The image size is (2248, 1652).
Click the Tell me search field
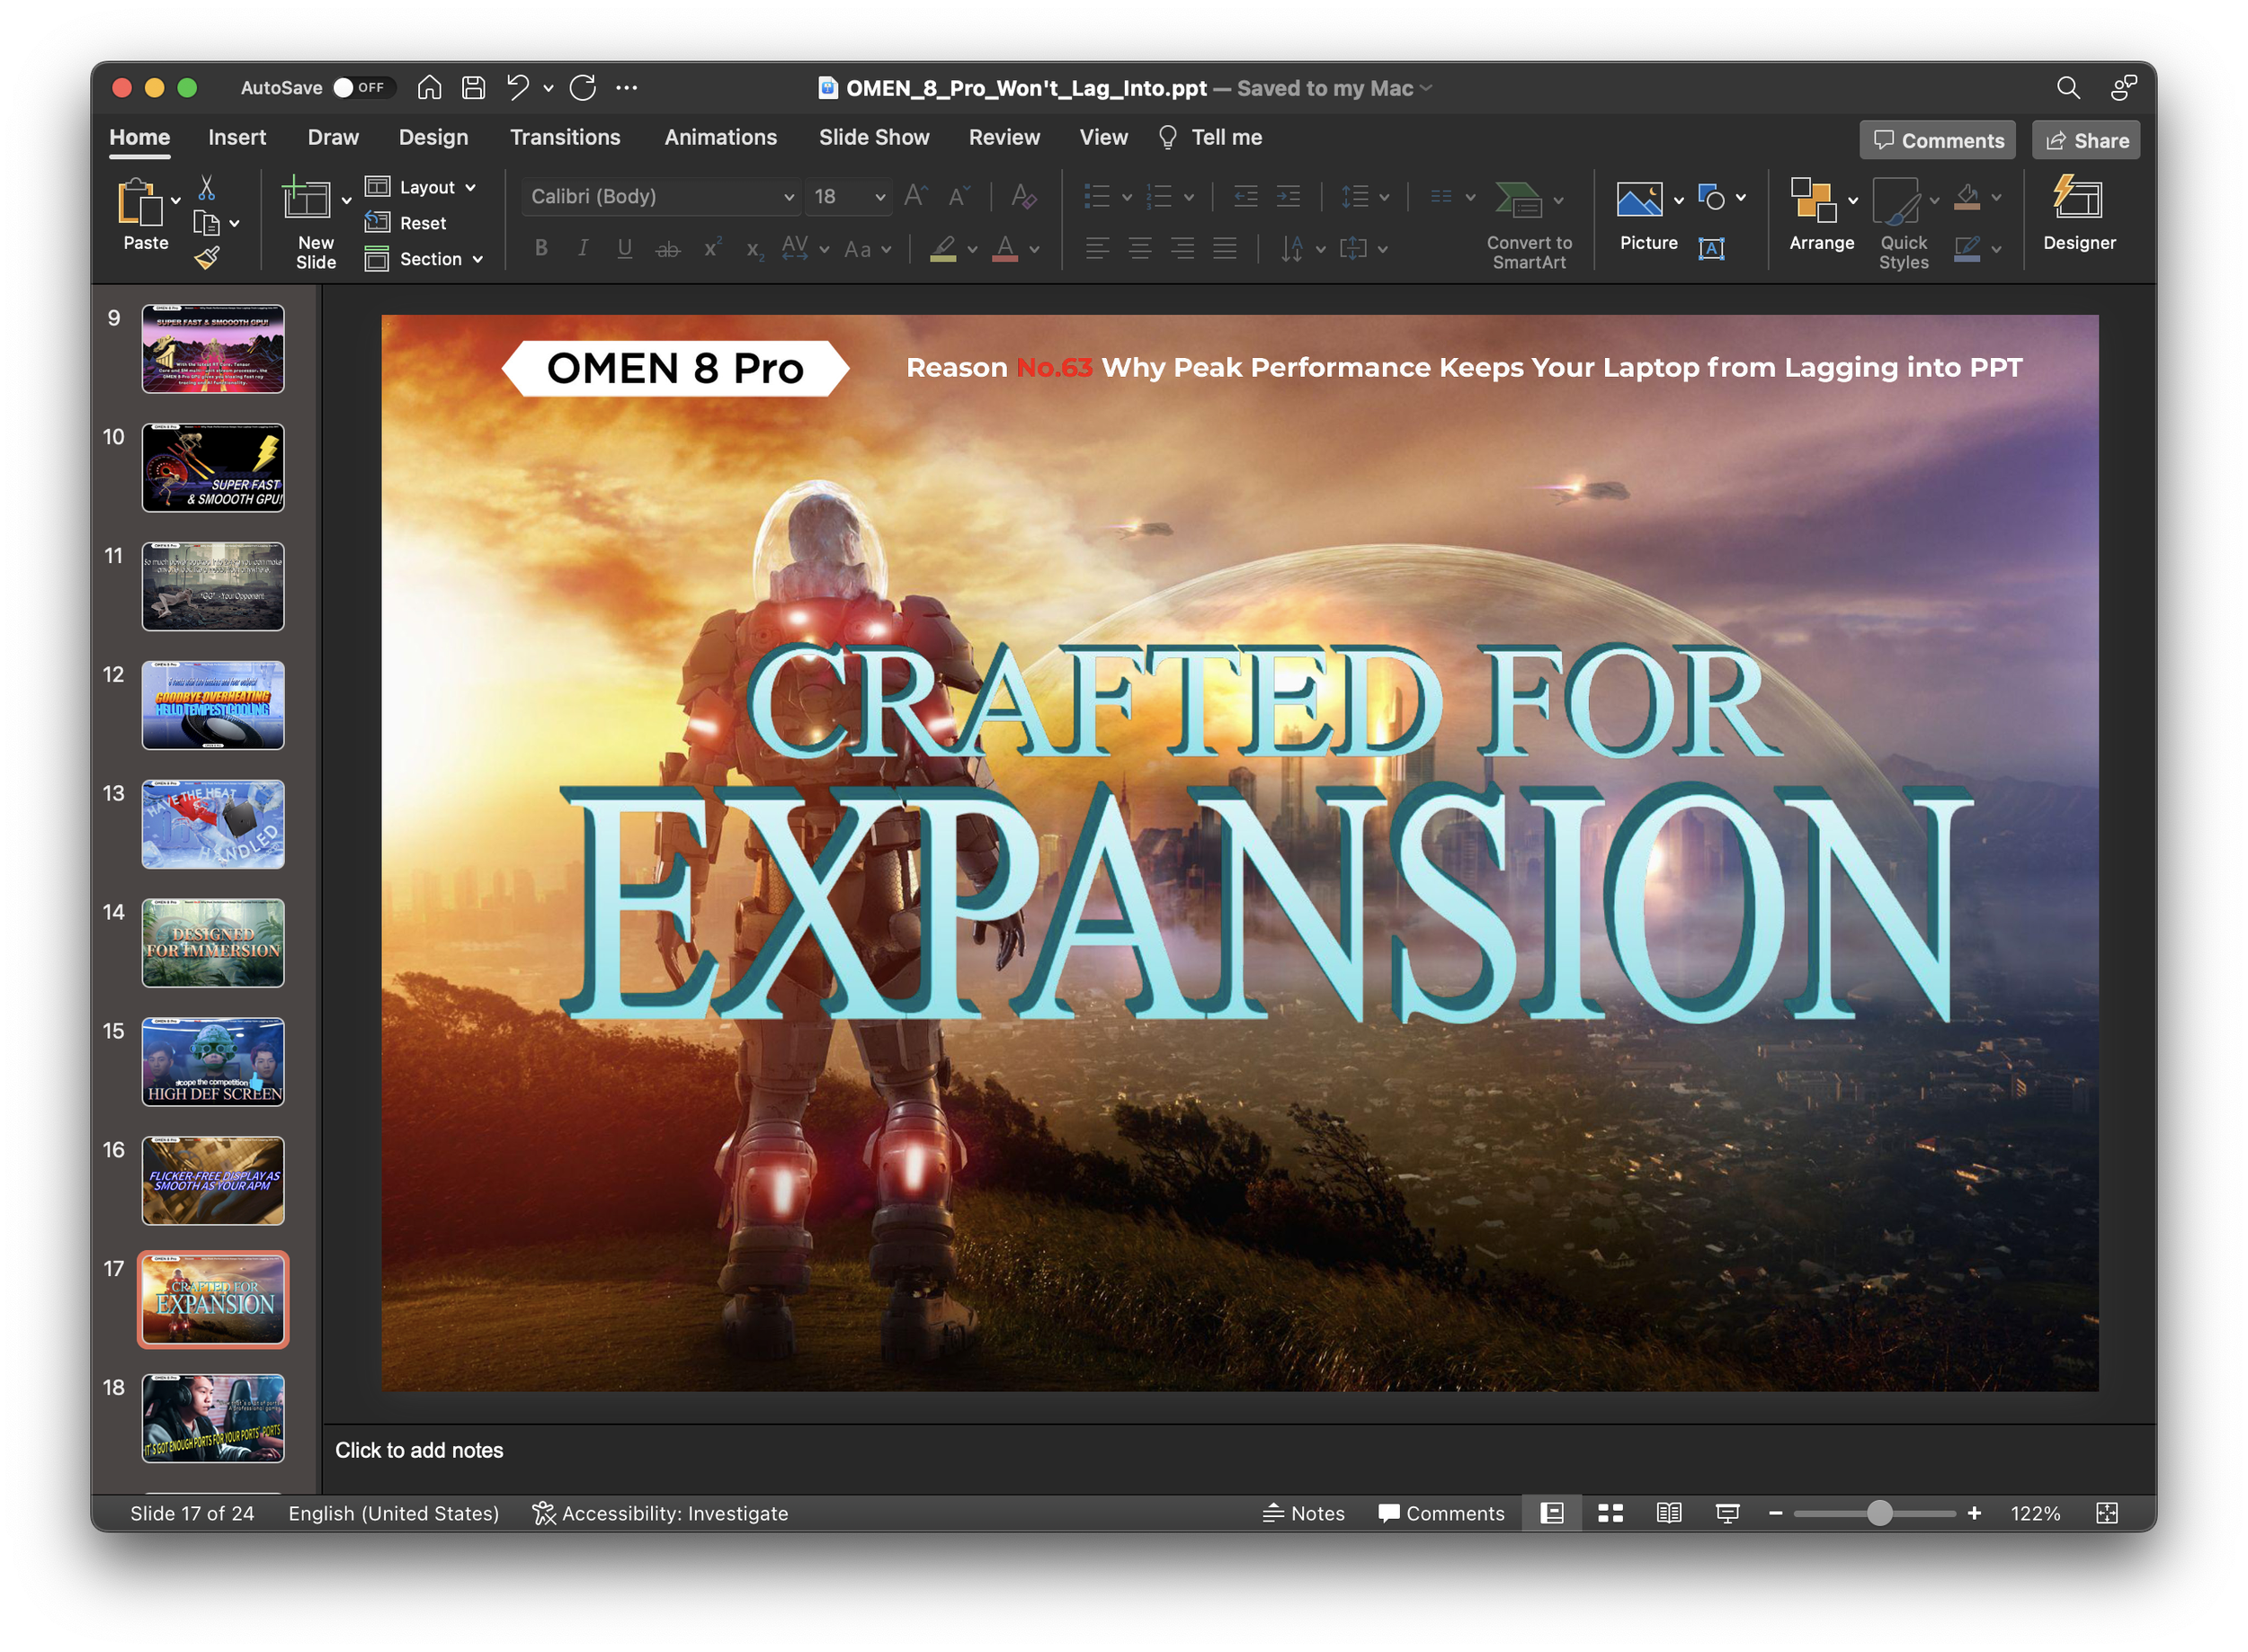[x=1210, y=137]
